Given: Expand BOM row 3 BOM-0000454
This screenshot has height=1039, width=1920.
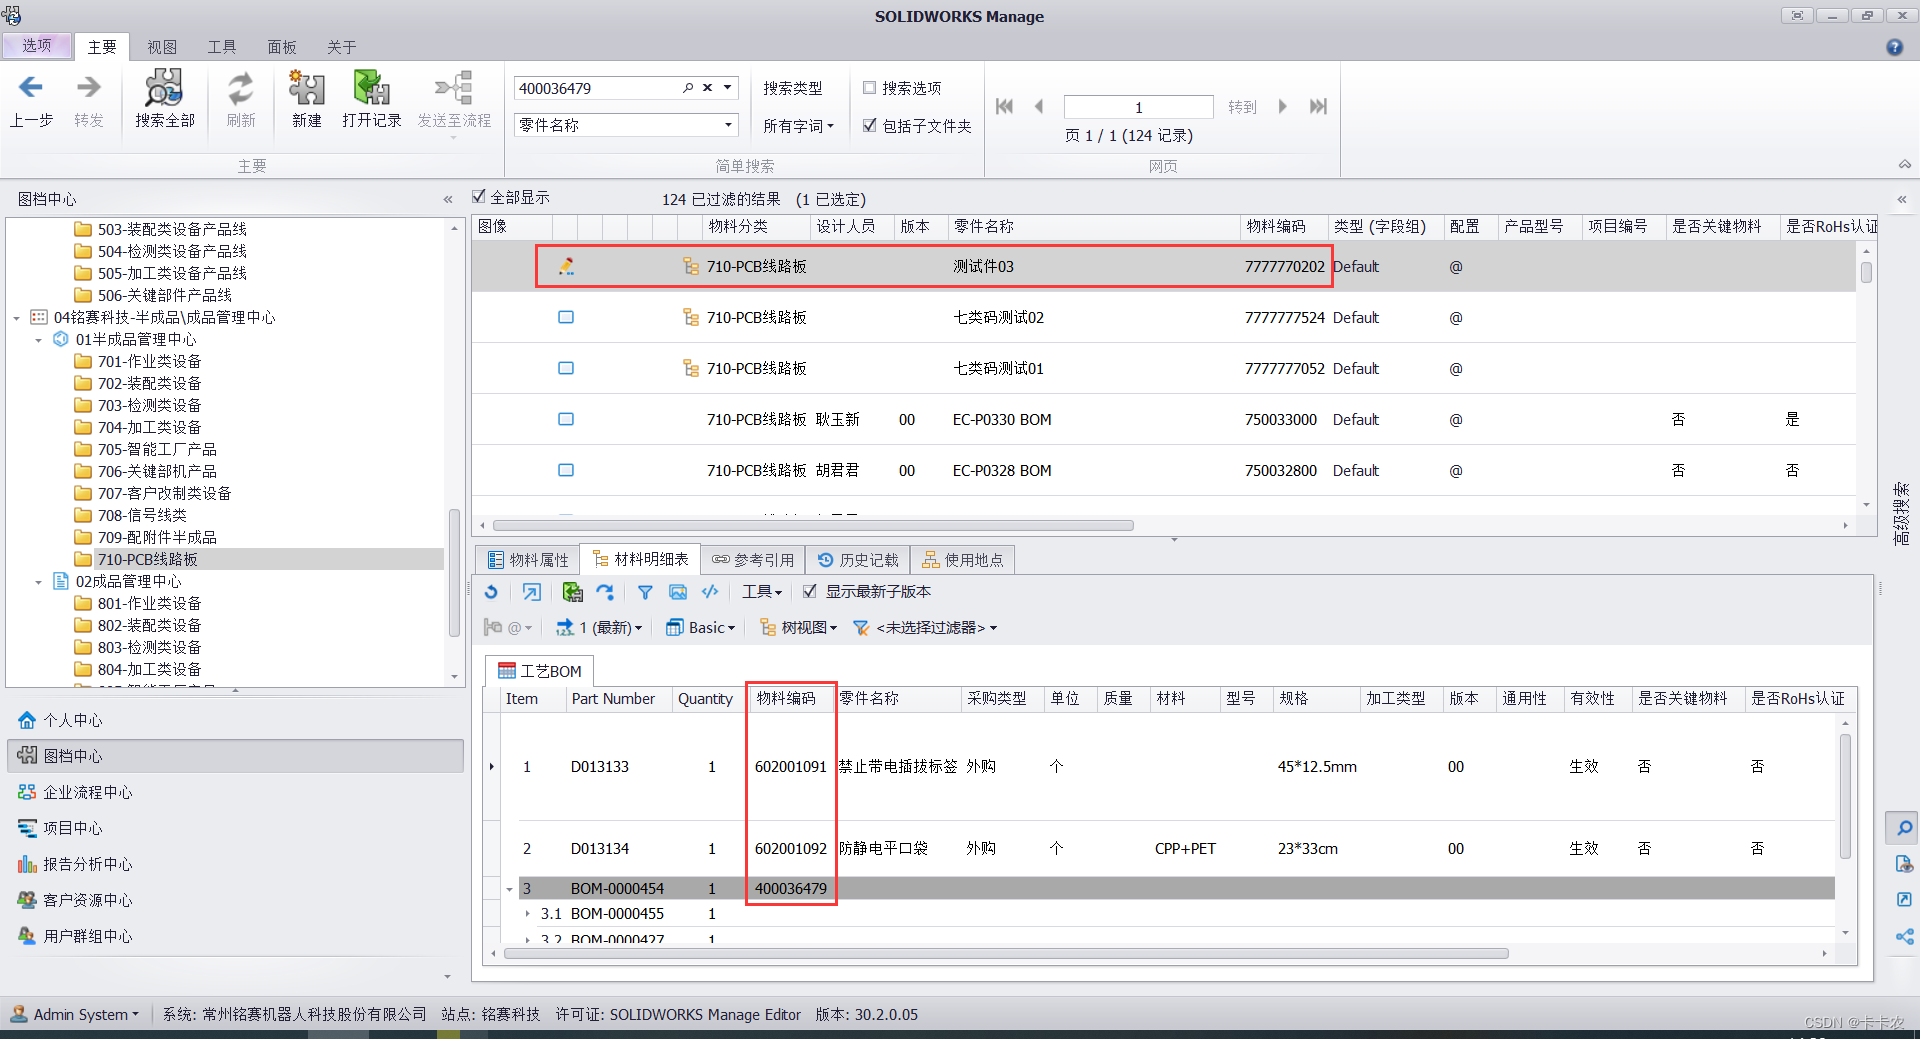Looking at the screenshot, I should (509, 888).
